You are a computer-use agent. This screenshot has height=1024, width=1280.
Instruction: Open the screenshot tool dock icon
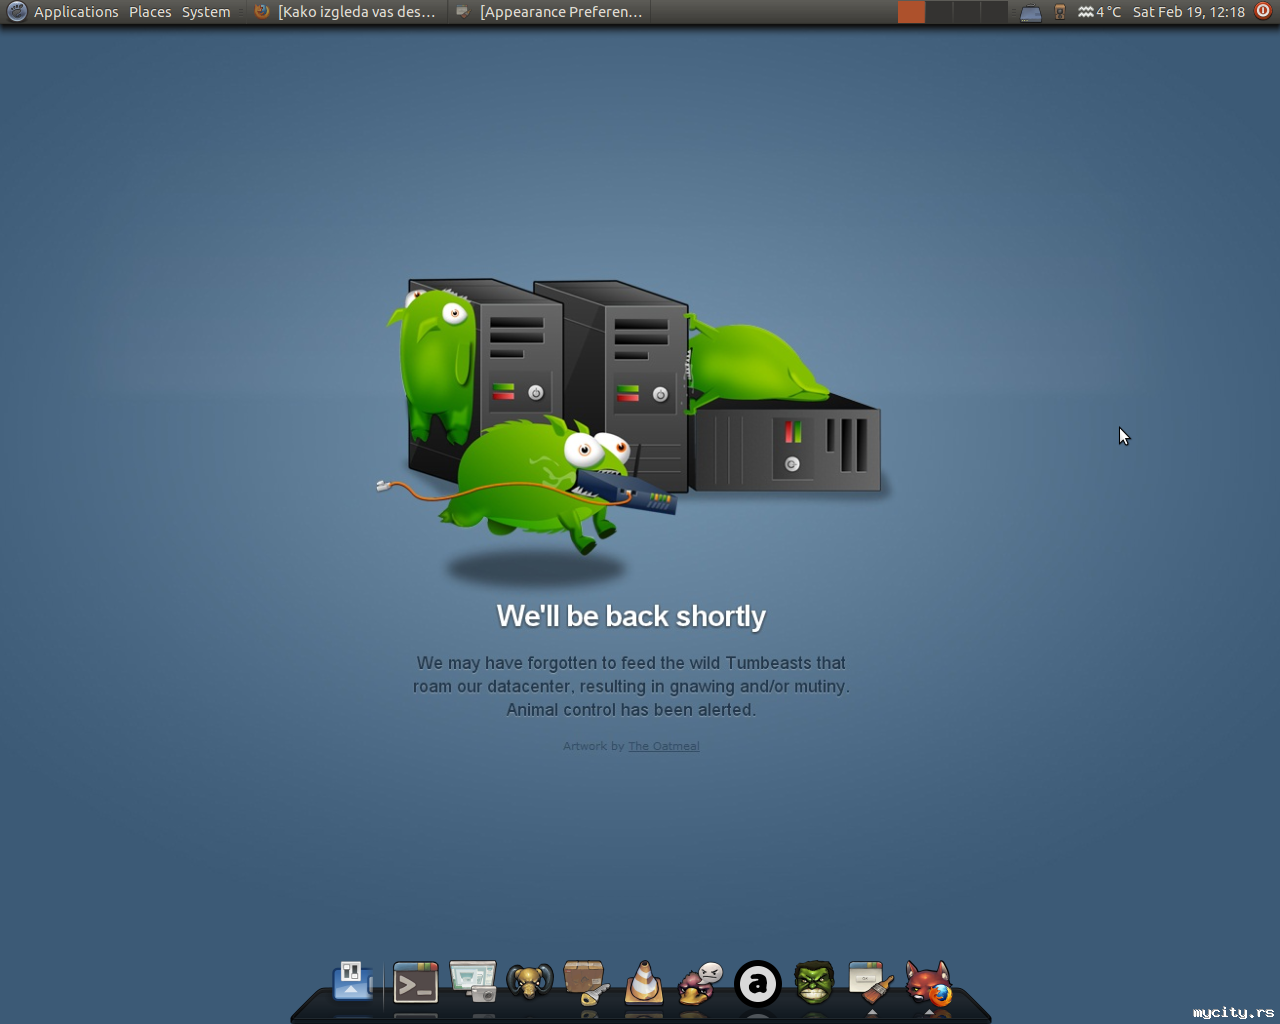473,981
